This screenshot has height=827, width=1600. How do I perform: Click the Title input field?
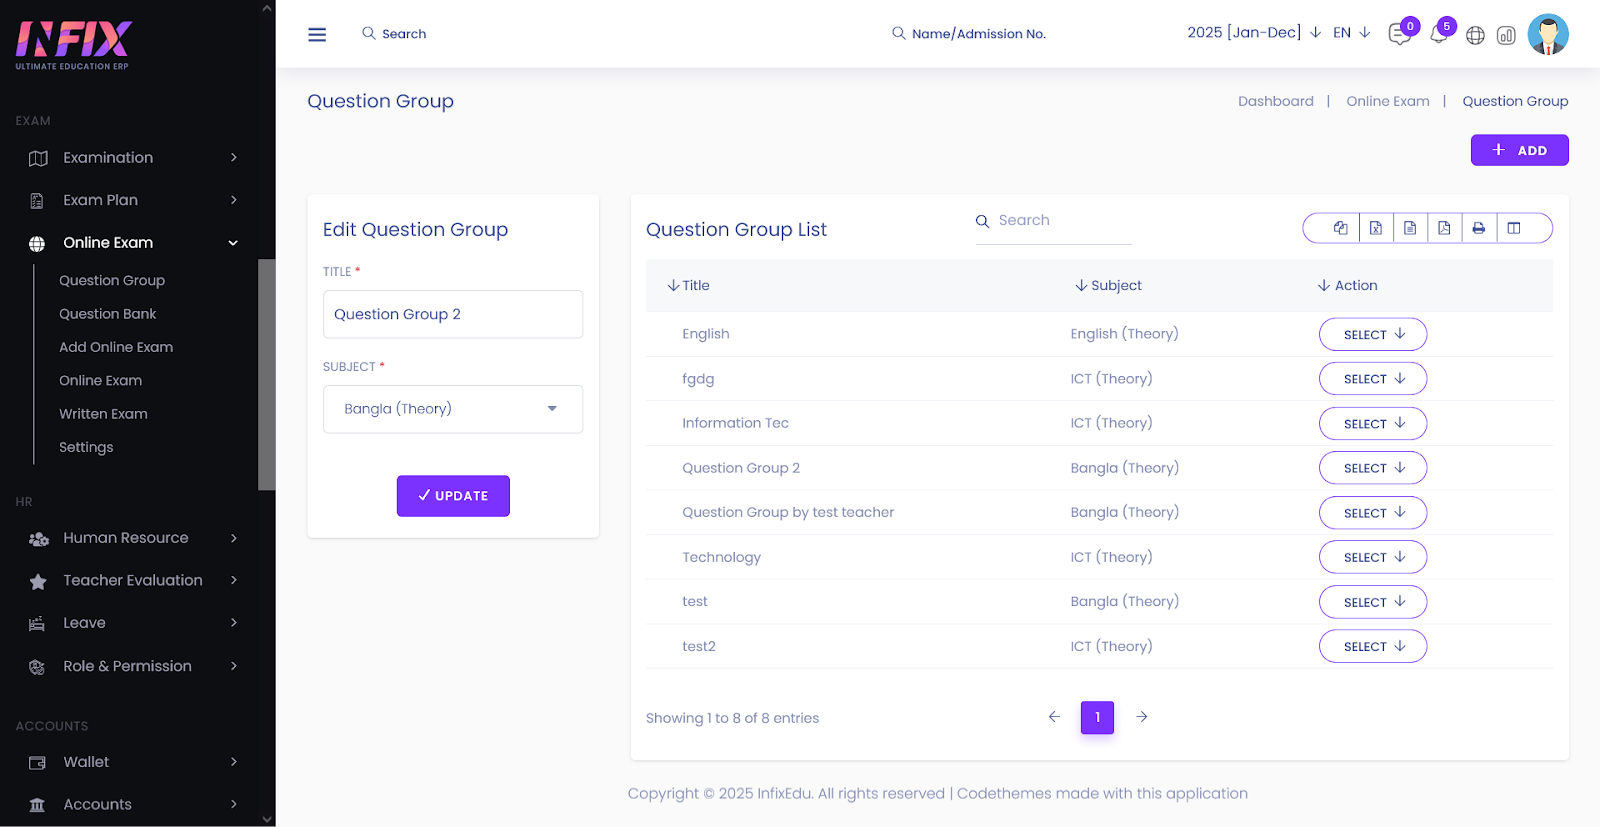[452, 314]
